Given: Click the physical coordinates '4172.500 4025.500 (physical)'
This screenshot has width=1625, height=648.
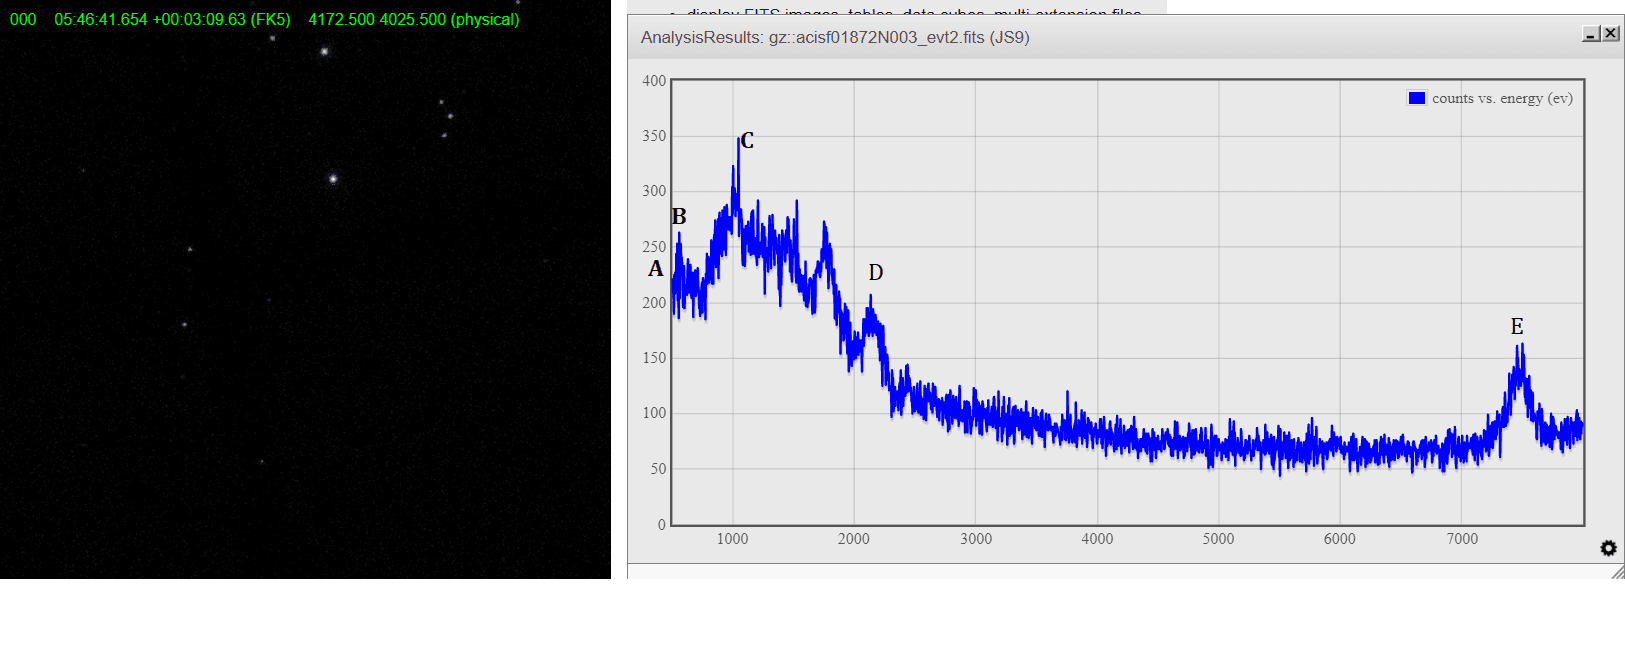Looking at the screenshot, I should [414, 19].
